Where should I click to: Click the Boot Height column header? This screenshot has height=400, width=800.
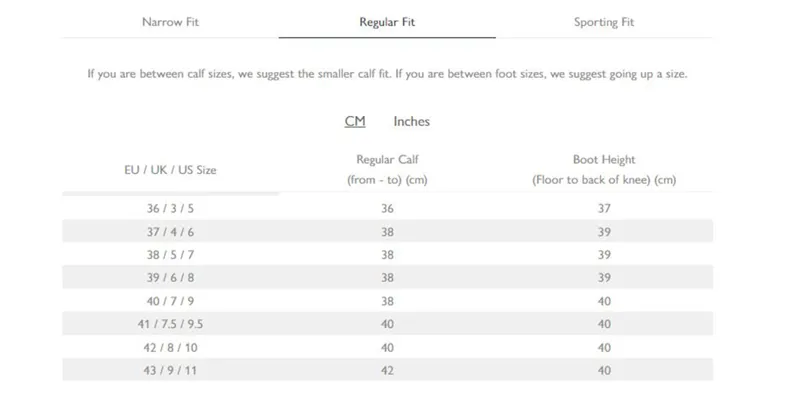[604, 169]
